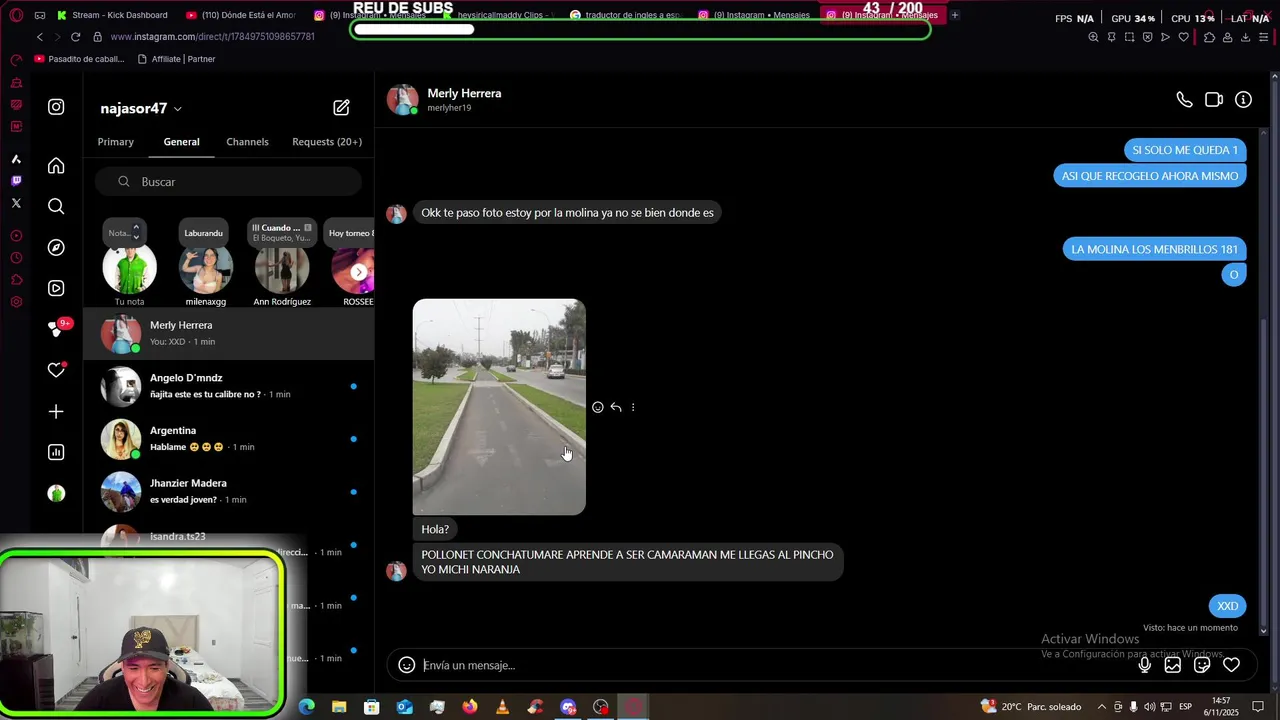Screen dimensions: 1280x720
Task: Open milenaxgg note avatar
Action: (x=206, y=269)
